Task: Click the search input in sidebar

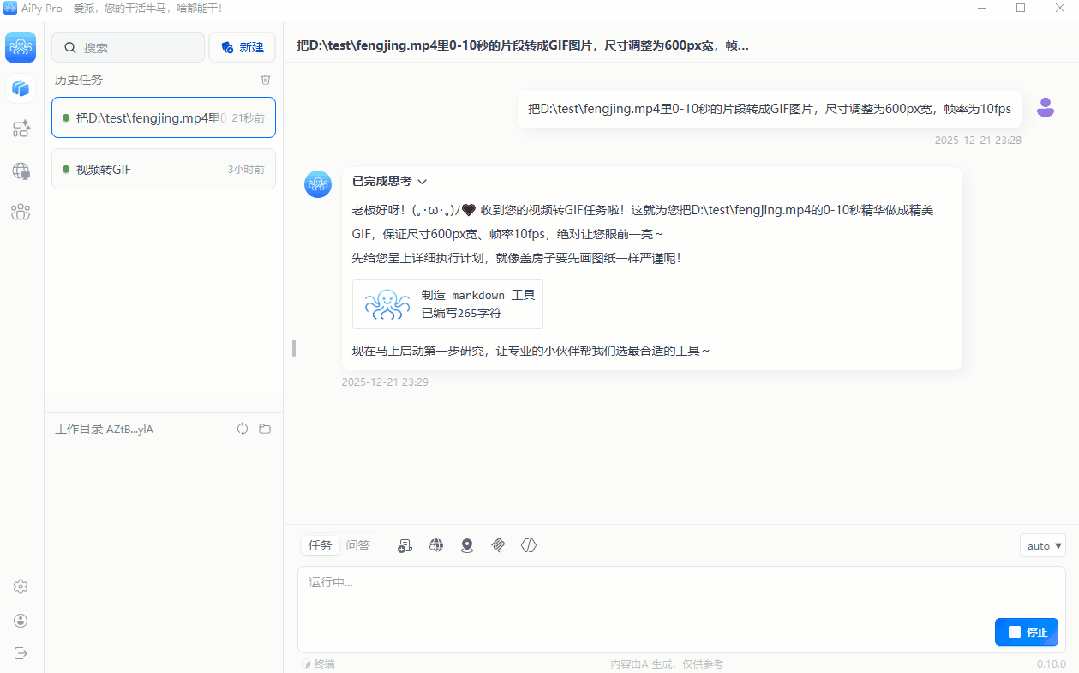Action: click(x=128, y=47)
